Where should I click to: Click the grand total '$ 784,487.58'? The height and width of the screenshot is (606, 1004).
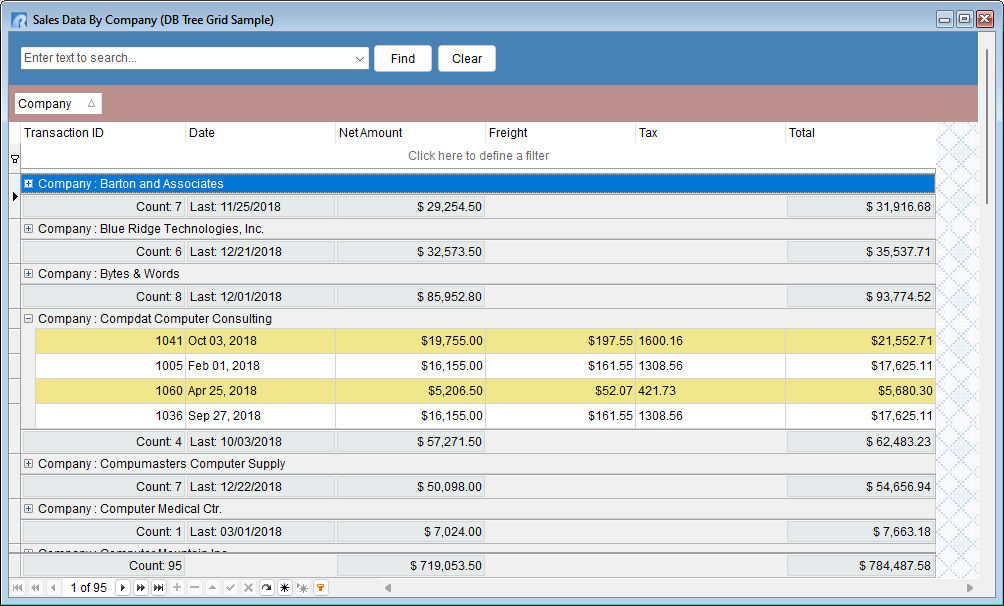[x=861, y=566]
